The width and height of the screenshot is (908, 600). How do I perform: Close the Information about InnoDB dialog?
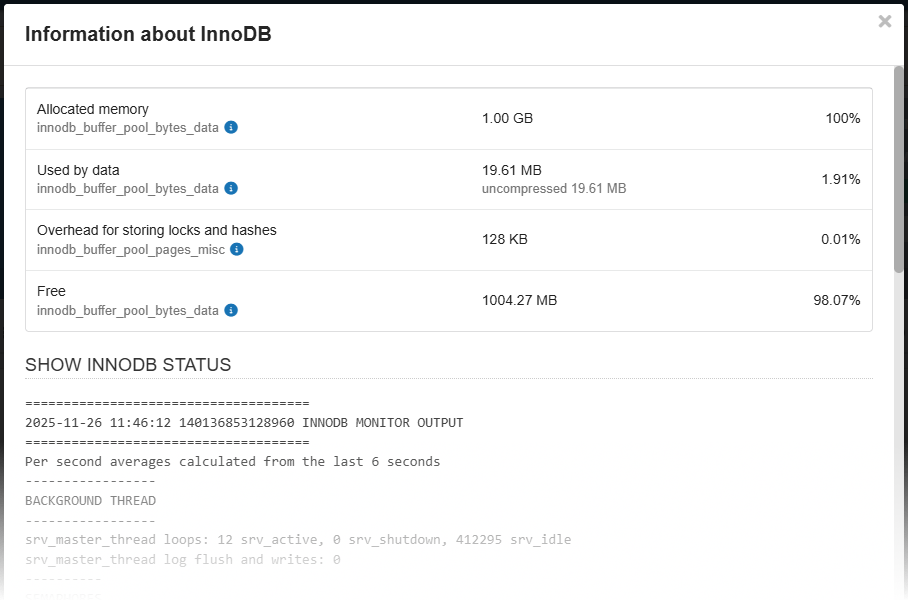pos(884,21)
